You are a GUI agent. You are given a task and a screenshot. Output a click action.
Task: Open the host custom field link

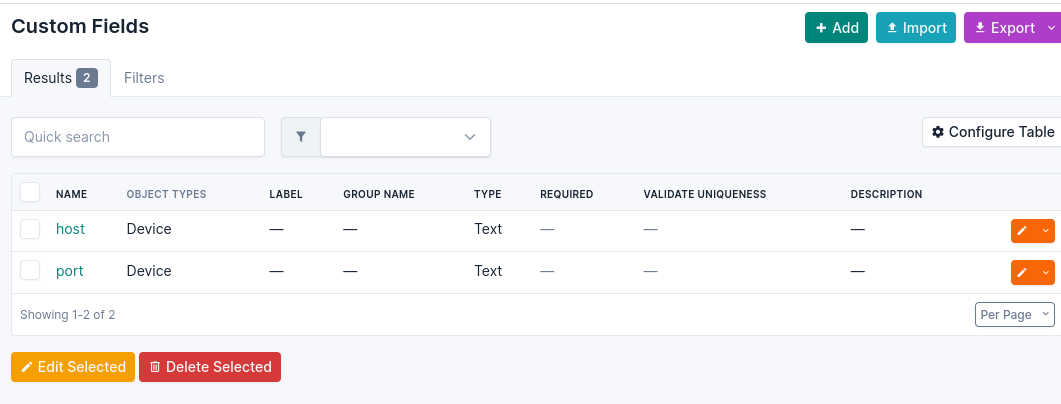pyautogui.click(x=70, y=229)
